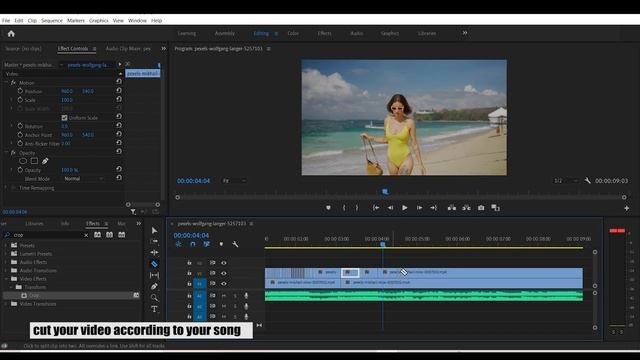Screen dimensions: 640x360
Task: Select the Pen tool in toolbar
Action: [154, 287]
